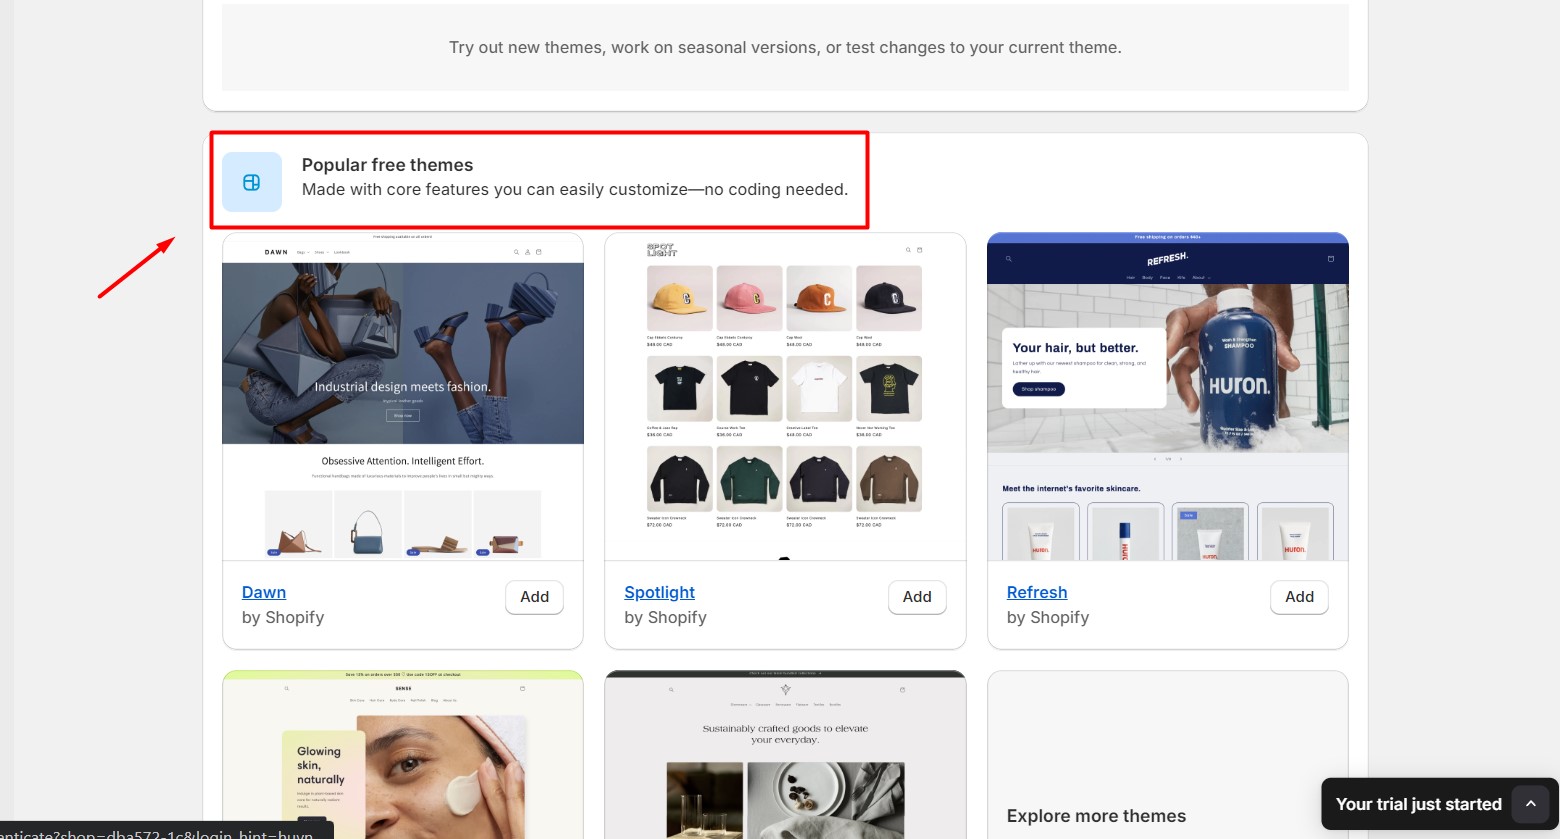This screenshot has width=1560, height=839.
Task: Add the Spotlight theme
Action: 916,597
